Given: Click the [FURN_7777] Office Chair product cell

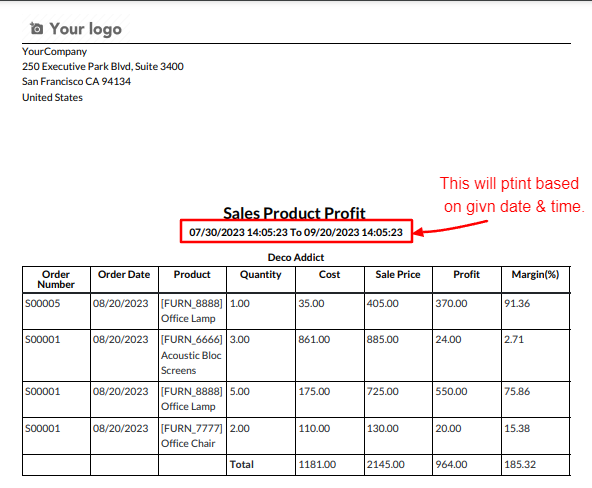Looking at the screenshot, I should tap(192, 436).
